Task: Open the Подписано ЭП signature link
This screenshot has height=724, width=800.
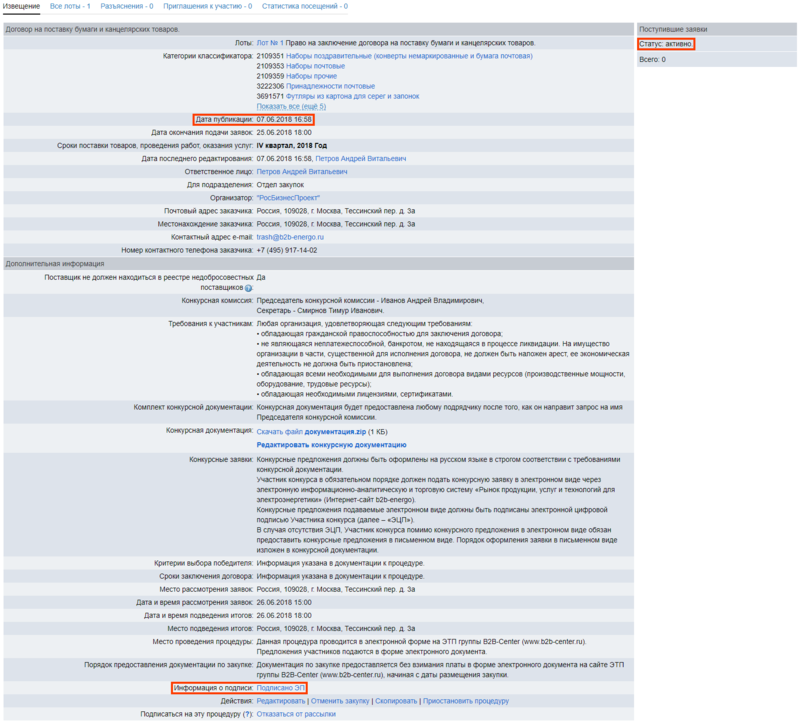Action: (x=281, y=688)
